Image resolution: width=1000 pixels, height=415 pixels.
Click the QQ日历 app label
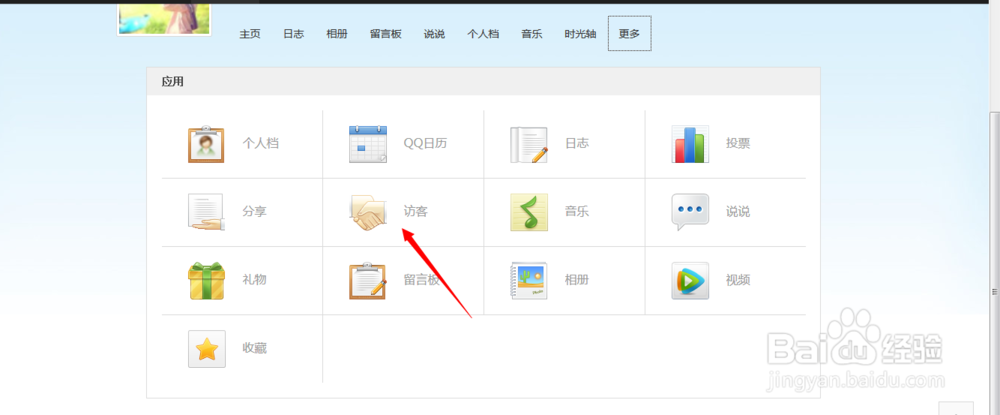tap(425, 143)
